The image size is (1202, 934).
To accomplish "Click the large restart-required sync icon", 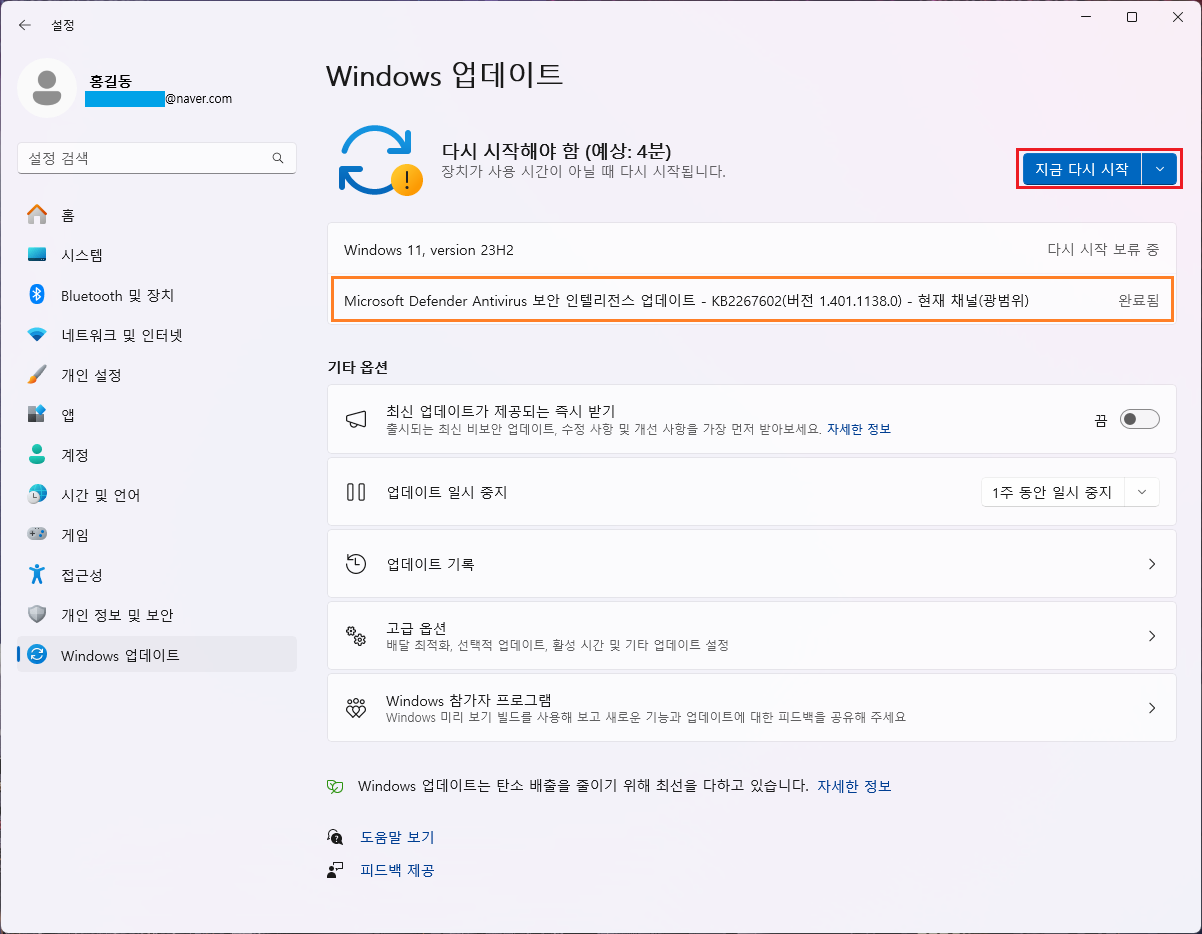I will (x=381, y=160).
